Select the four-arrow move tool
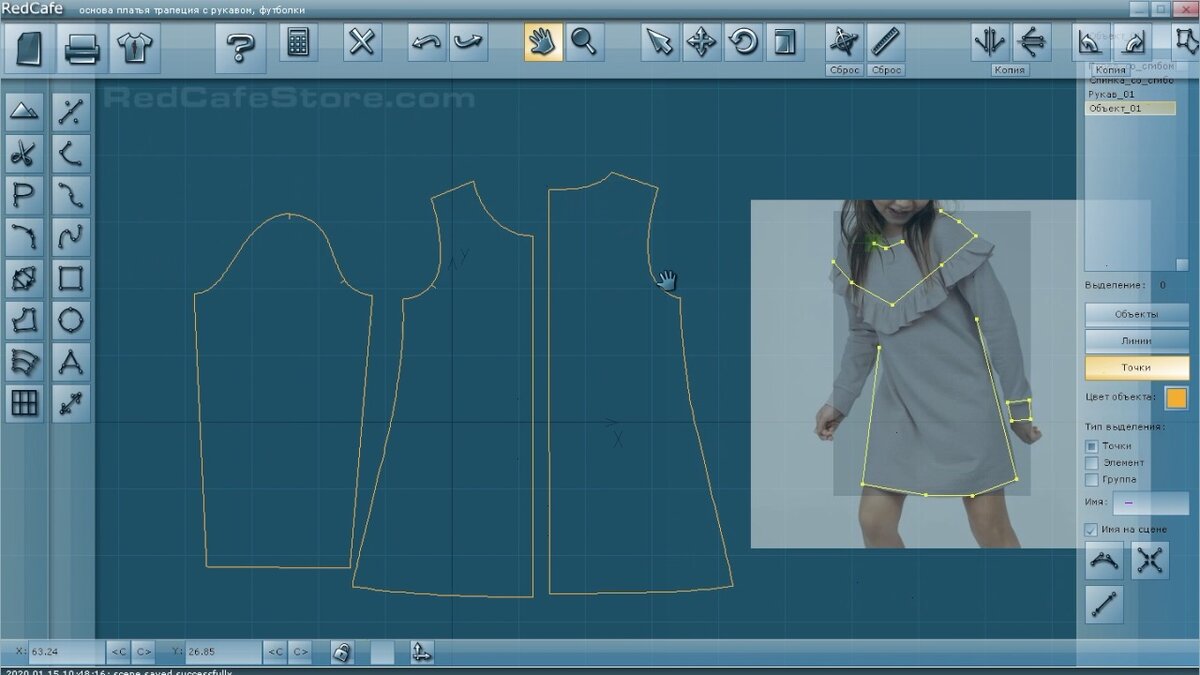1200x675 pixels. (x=701, y=43)
